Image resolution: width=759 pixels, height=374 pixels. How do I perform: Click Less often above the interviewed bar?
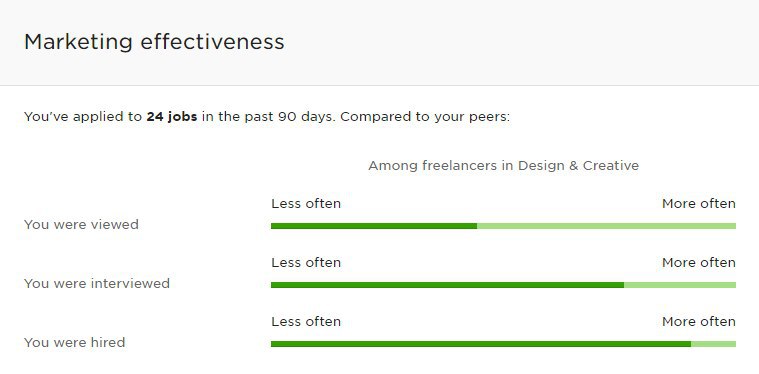click(x=306, y=263)
